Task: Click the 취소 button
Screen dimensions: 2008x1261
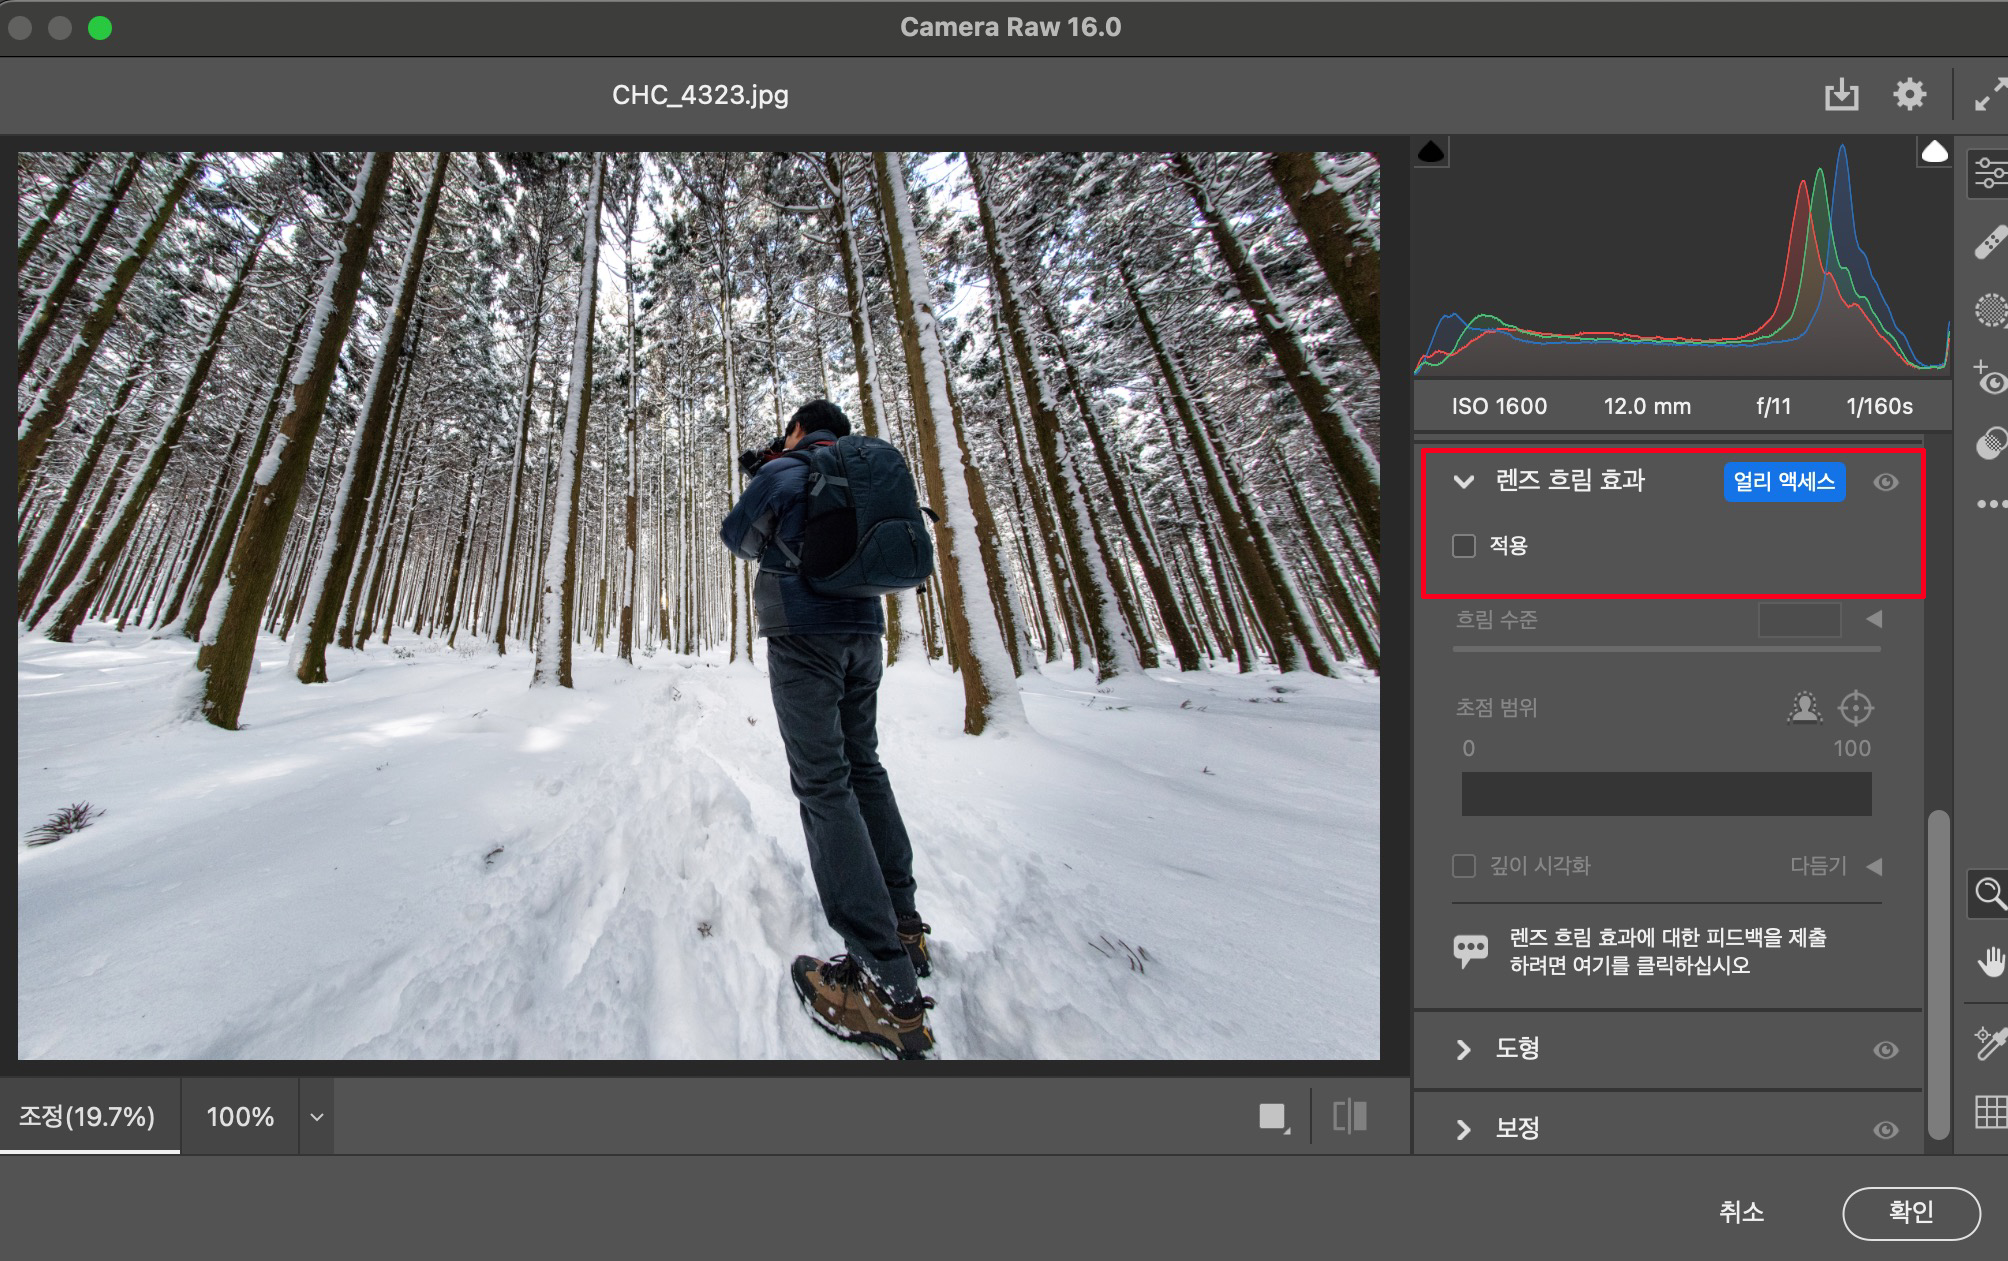Action: [x=1741, y=1213]
